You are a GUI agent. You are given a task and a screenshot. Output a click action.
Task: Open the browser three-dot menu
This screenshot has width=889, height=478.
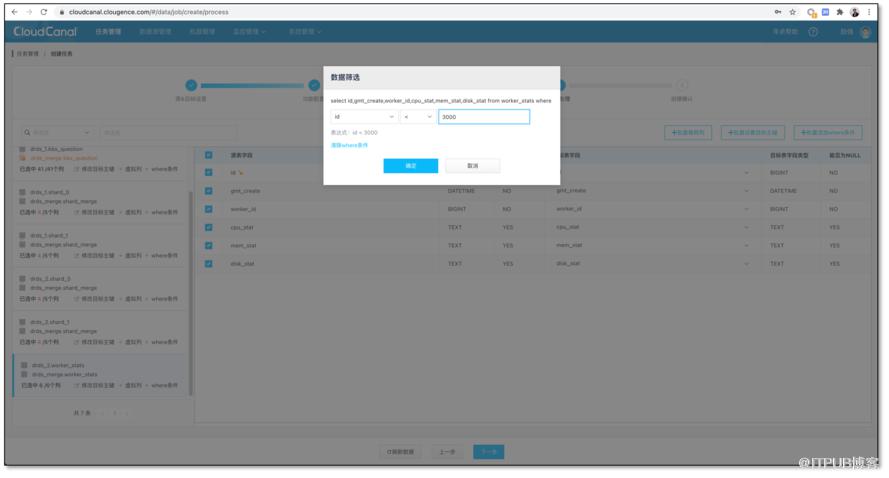(x=869, y=12)
